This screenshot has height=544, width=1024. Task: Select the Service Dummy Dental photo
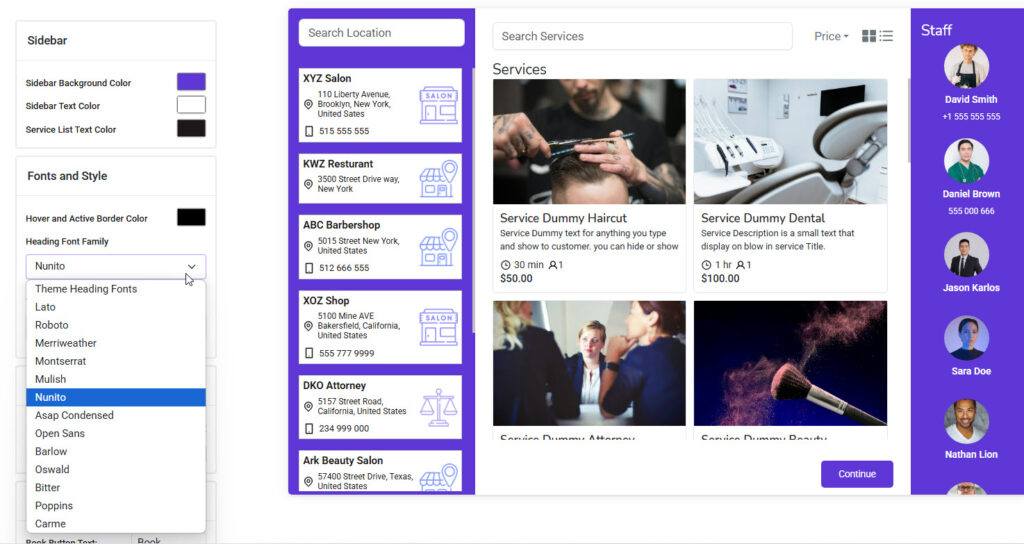tap(790, 142)
